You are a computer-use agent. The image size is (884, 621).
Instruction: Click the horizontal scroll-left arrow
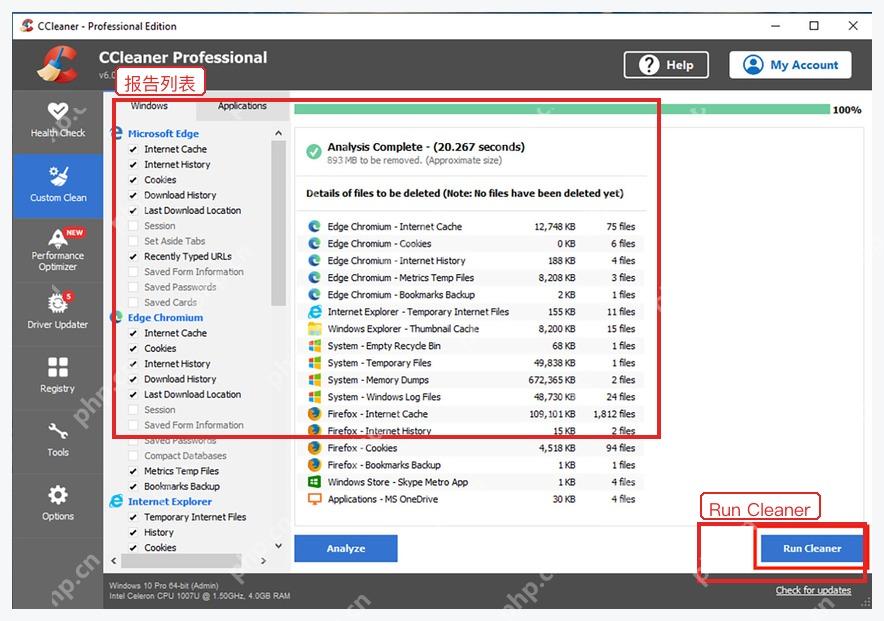coord(114,561)
